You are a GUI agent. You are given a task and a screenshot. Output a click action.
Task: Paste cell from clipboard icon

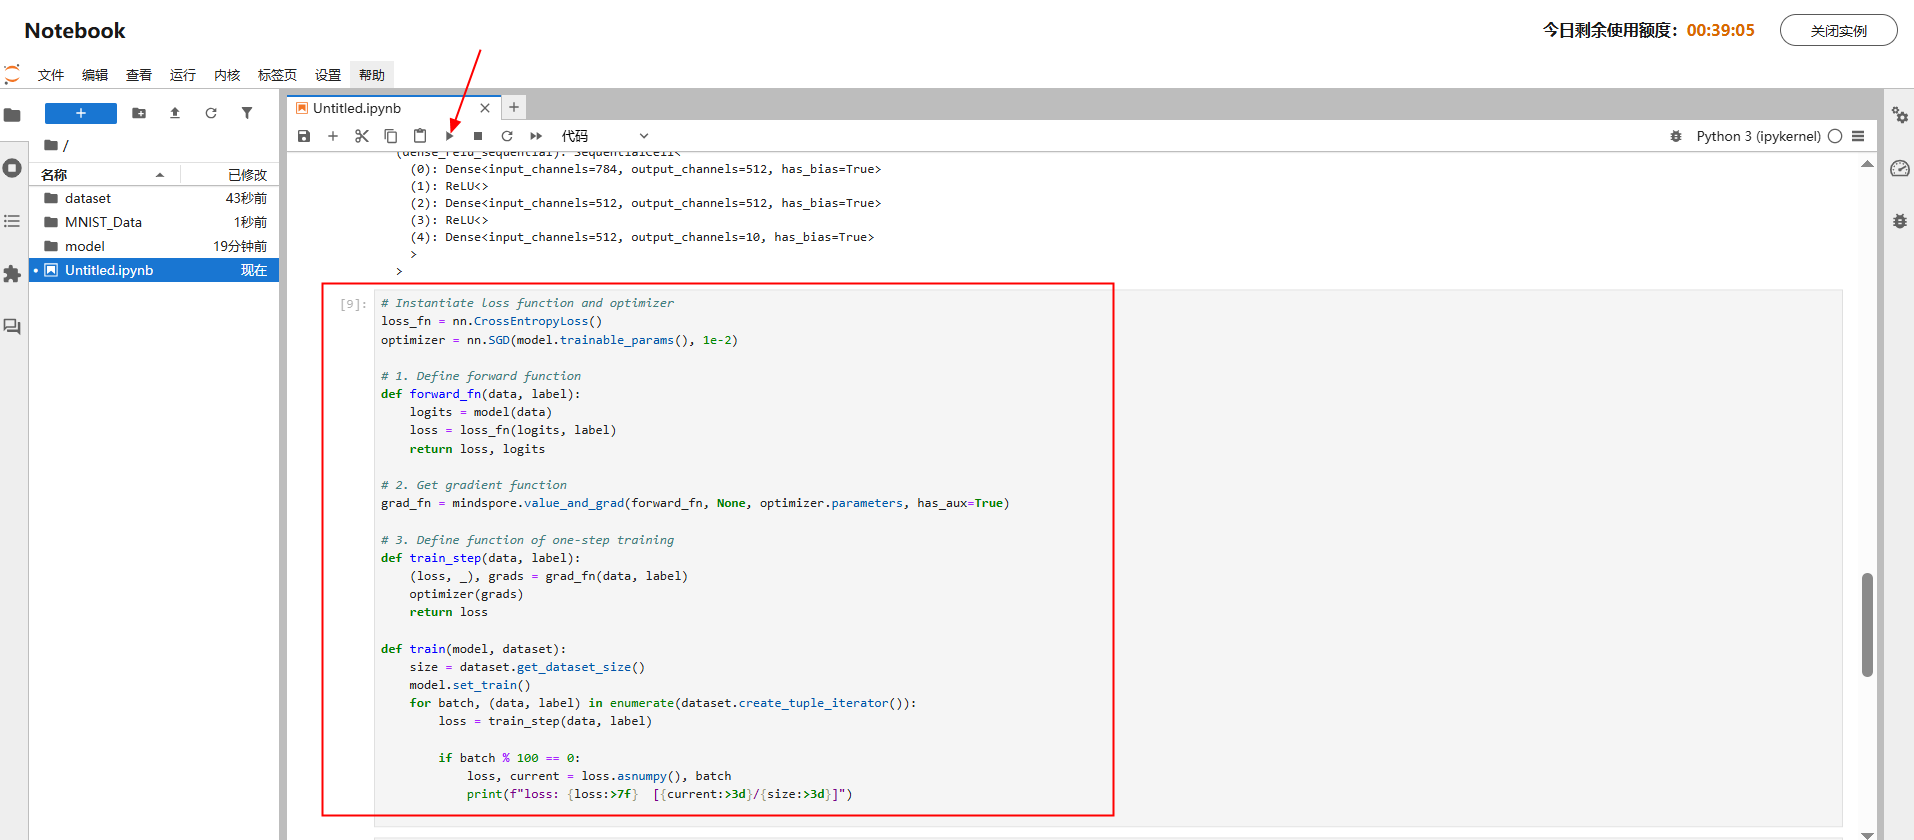point(420,136)
